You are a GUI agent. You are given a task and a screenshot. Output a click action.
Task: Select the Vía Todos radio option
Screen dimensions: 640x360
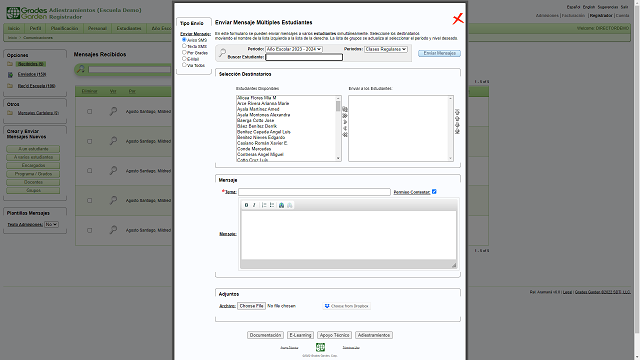tap(184, 64)
